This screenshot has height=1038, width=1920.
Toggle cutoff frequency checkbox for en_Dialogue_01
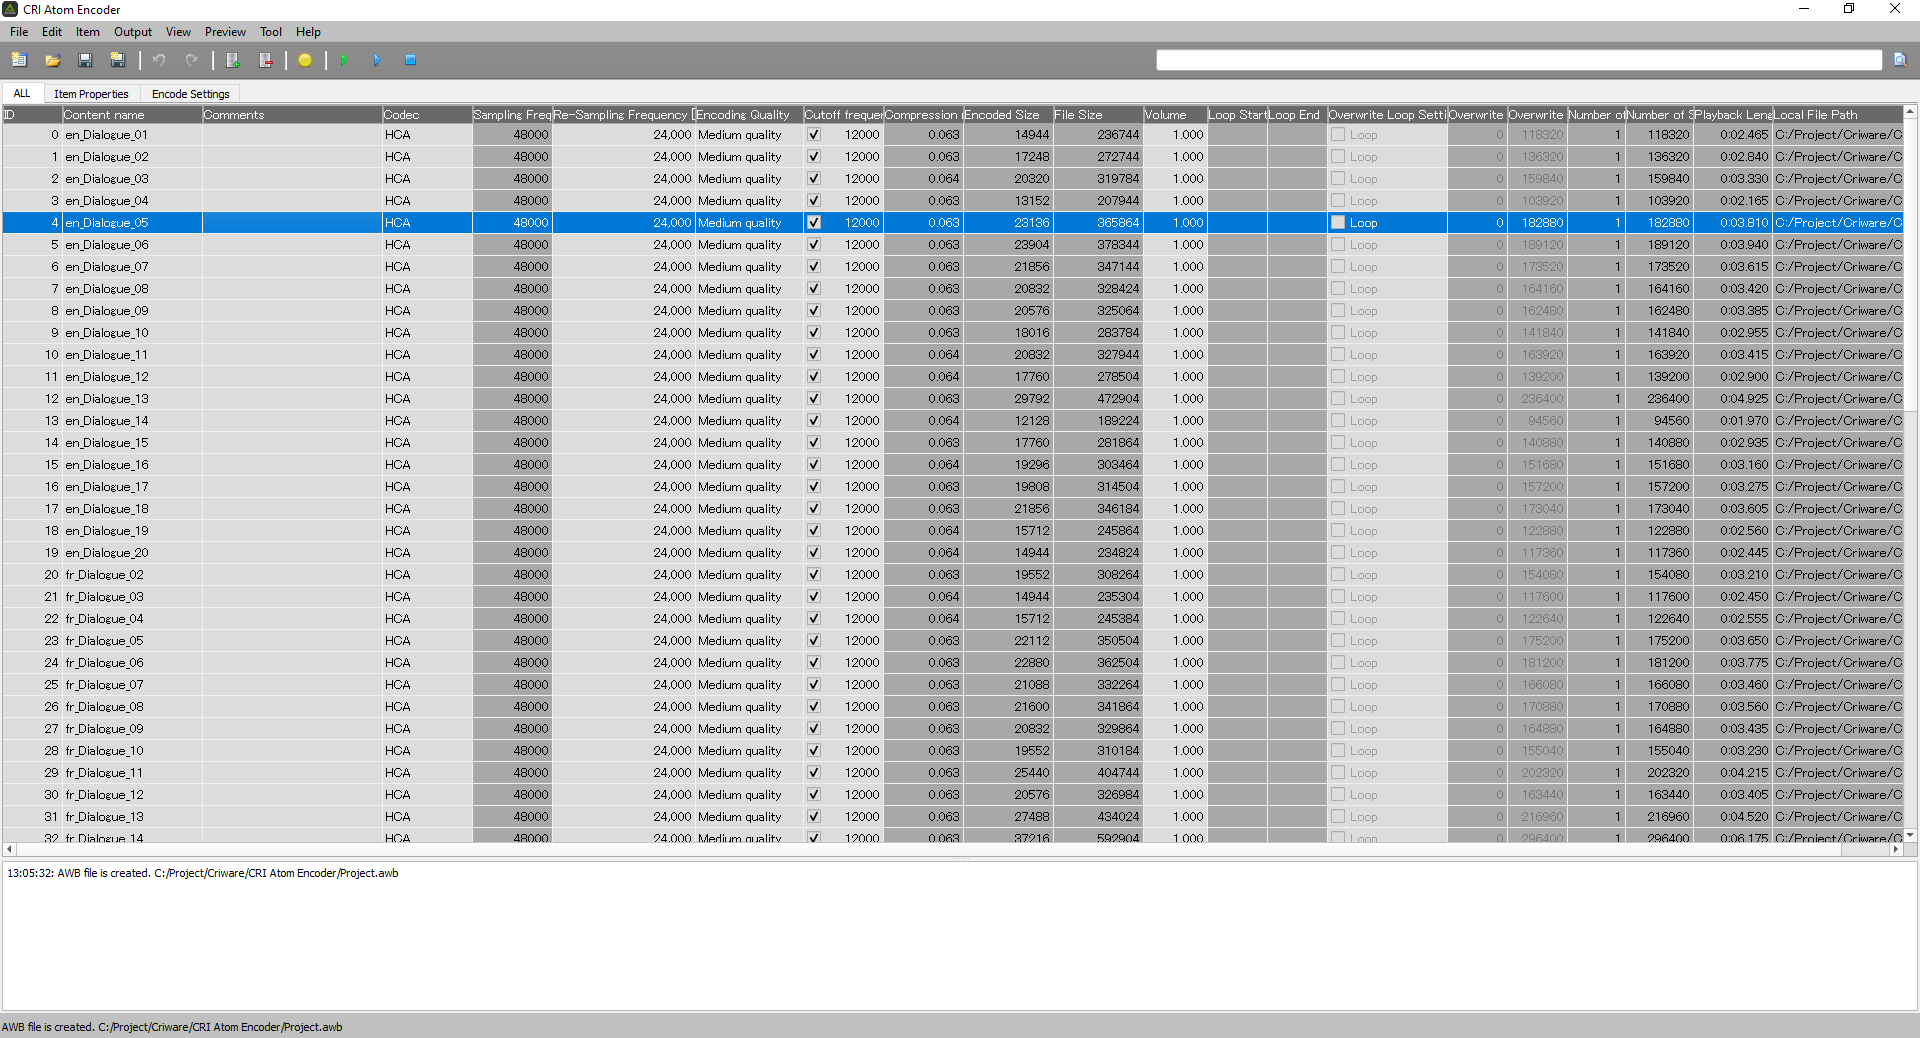point(814,135)
